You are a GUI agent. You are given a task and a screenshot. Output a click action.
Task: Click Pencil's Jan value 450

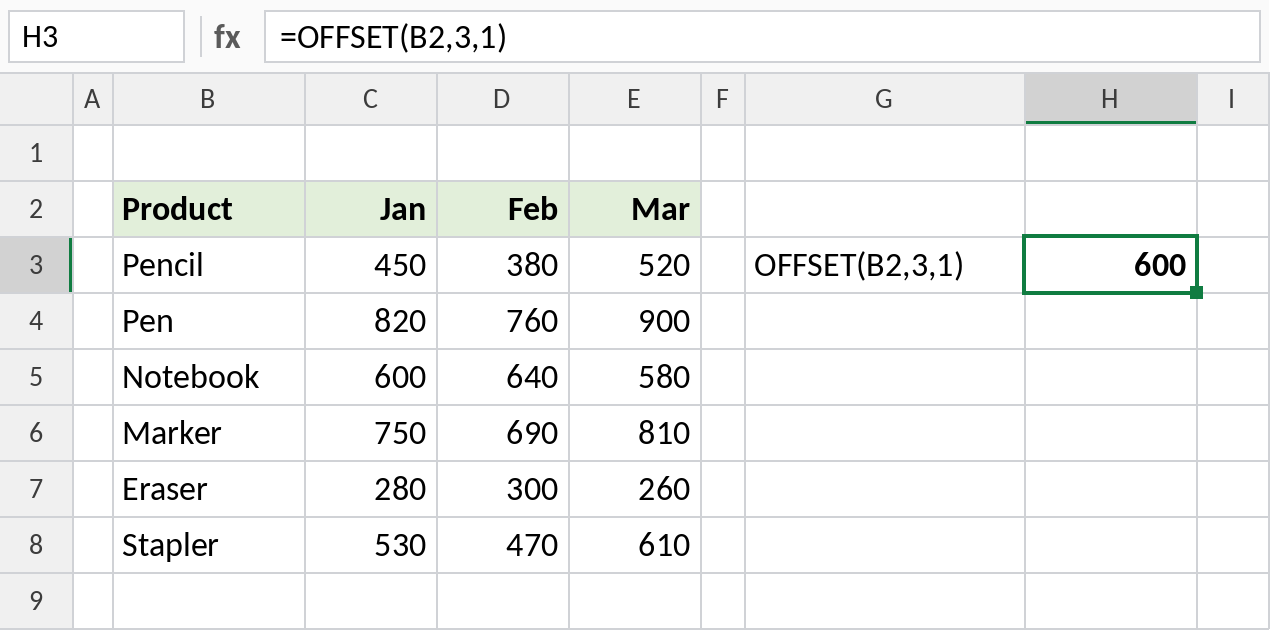click(x=371, y=265)
